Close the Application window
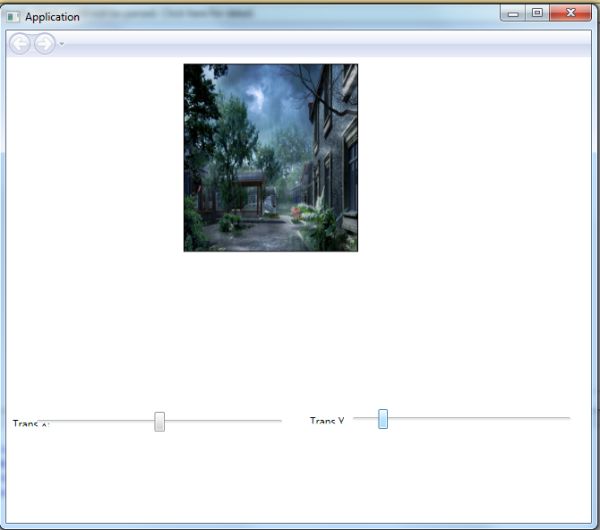The width and height of the screenshot is (600, 530). tap(570, 13)
